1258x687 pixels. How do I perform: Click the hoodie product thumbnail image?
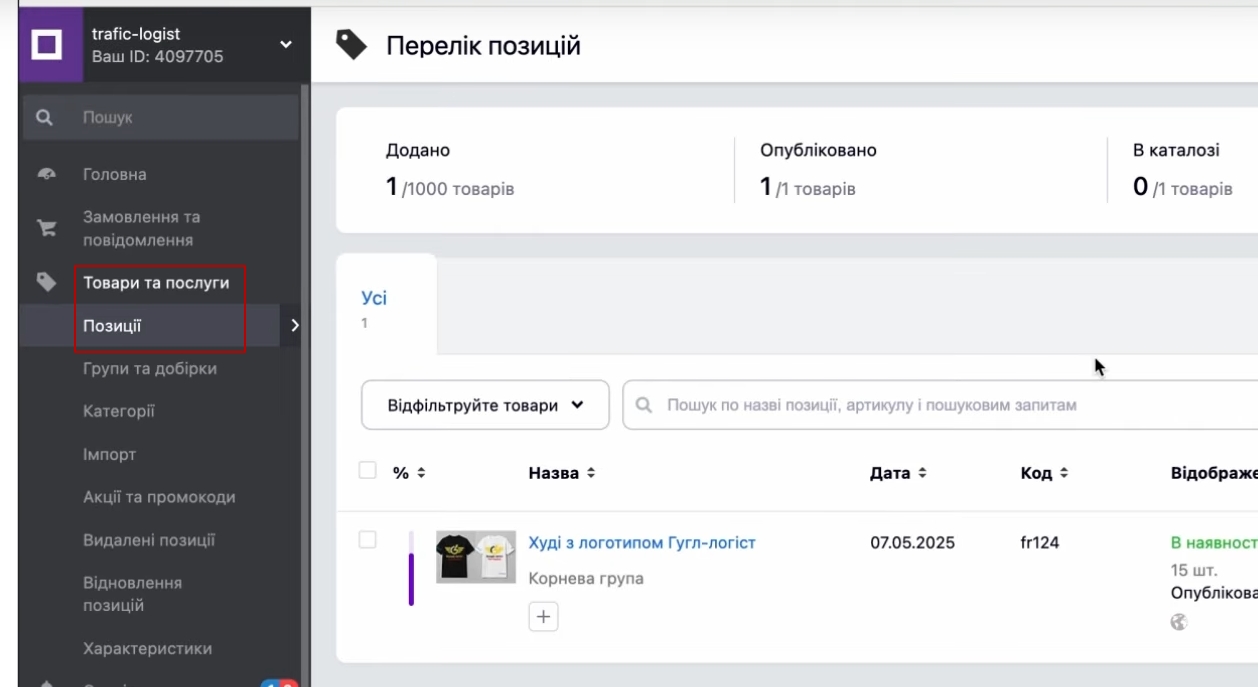(x=476, y=557)
